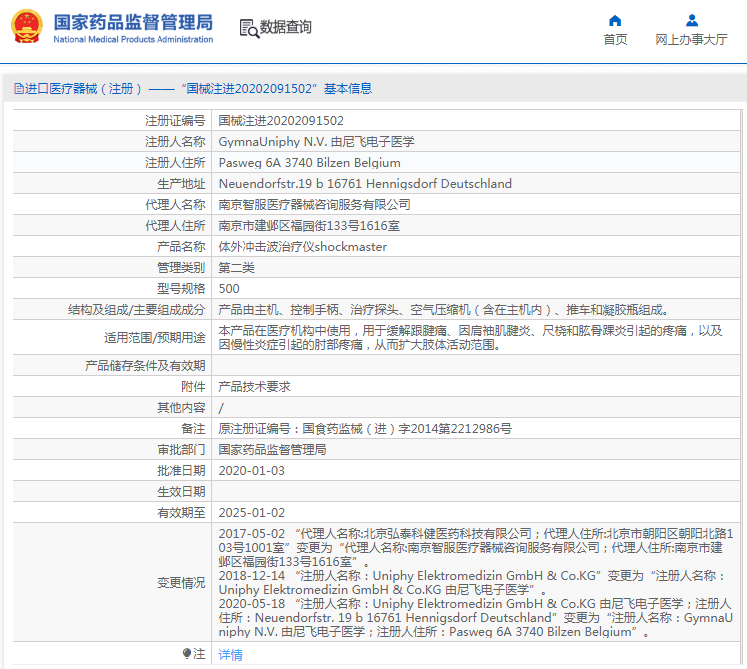Click the 进口医疗器械(注册) section header text

click(84, 89)
